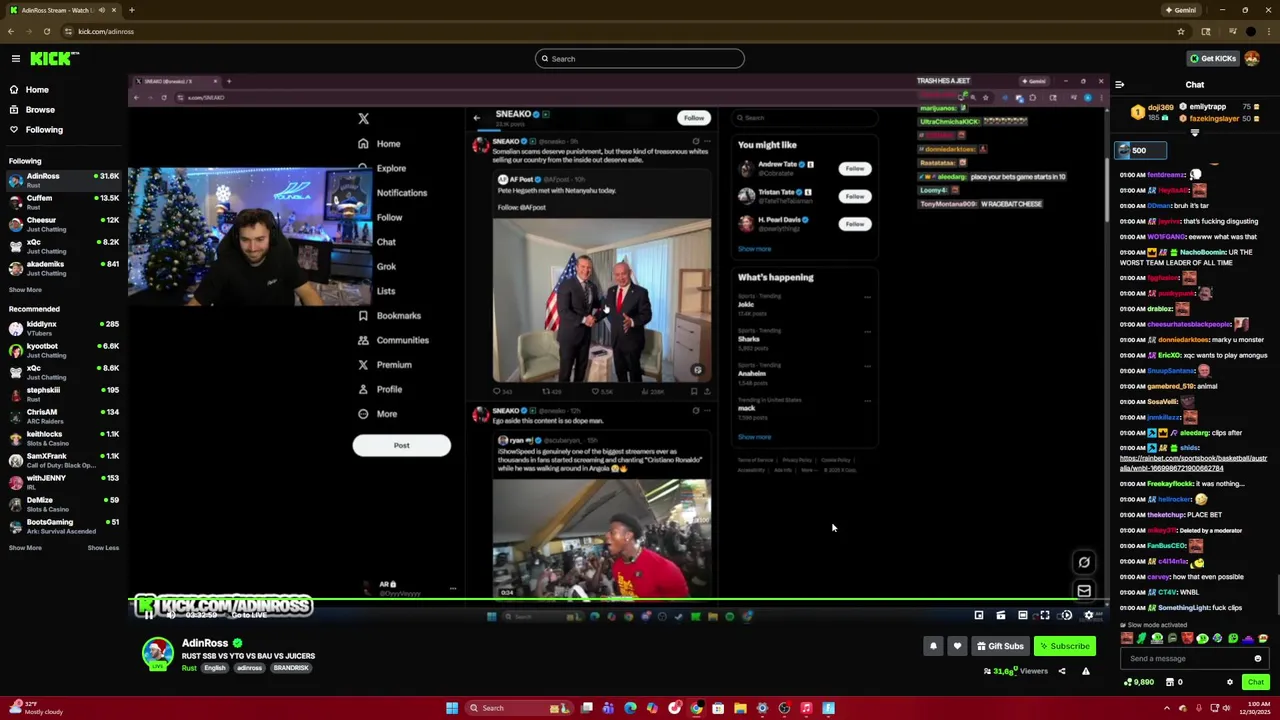
Task: Open the chat settings gear icon
Action: tap(1230, 682)
